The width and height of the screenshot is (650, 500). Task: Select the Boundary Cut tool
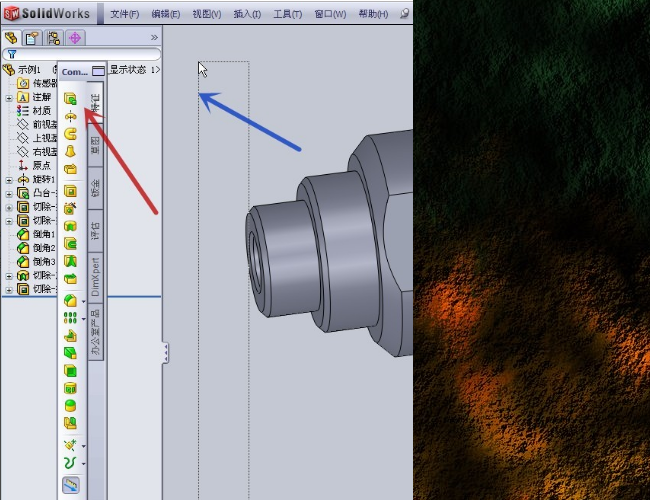tap(70, 278)
